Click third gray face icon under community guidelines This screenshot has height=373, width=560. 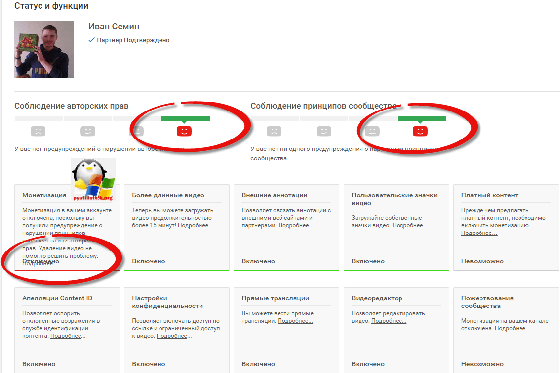pos(372,131)
